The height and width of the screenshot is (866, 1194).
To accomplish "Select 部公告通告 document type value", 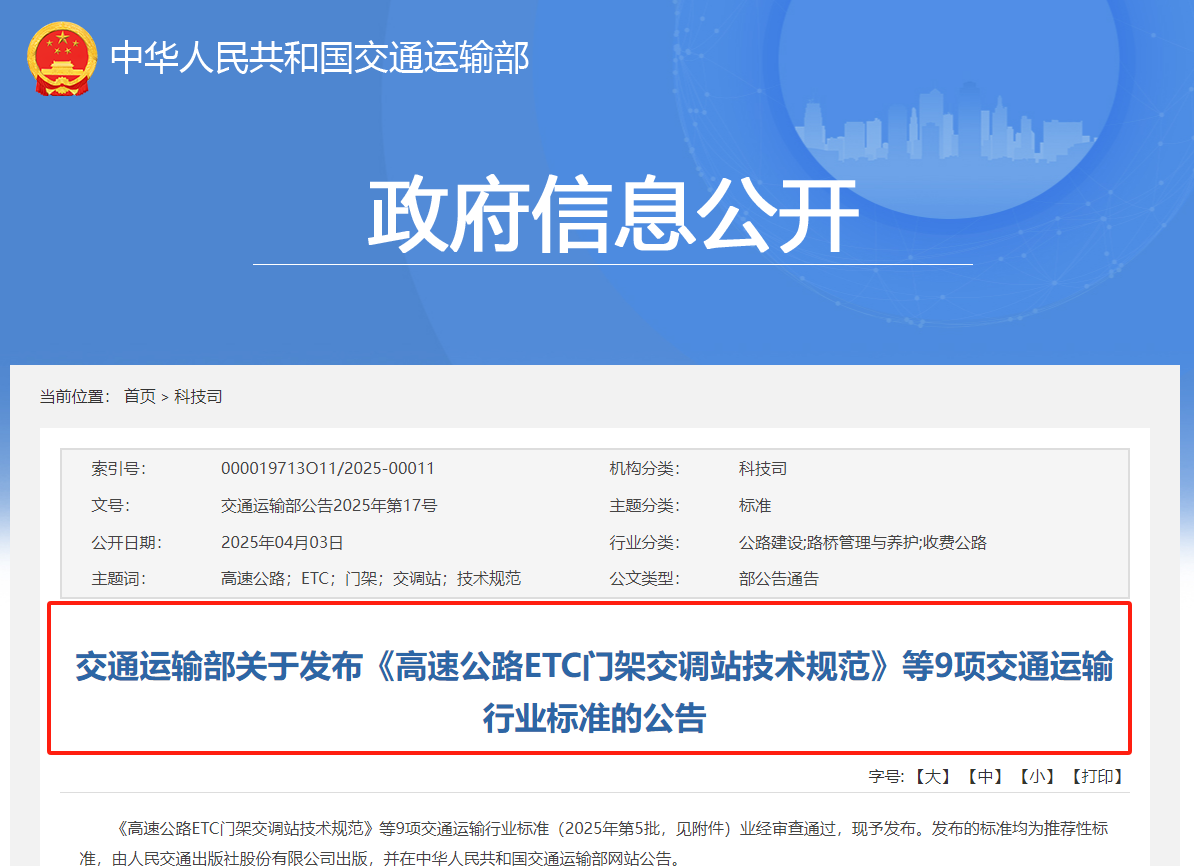I will click(x=778, y=579).
